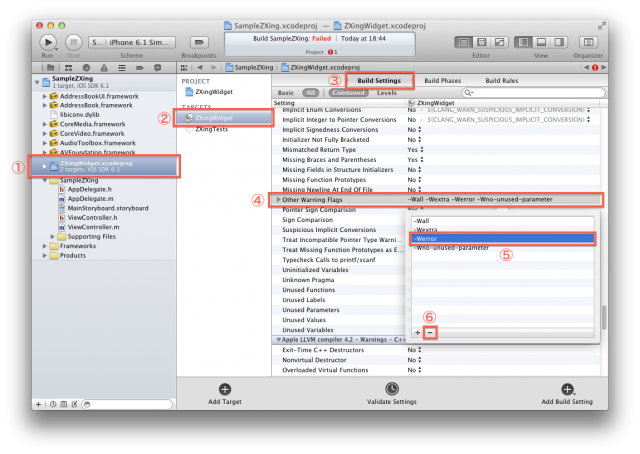Collapse Apple LLVM compiler Warnings C++ section
This screenshot has width=640, height=454.
pos(278,340)
